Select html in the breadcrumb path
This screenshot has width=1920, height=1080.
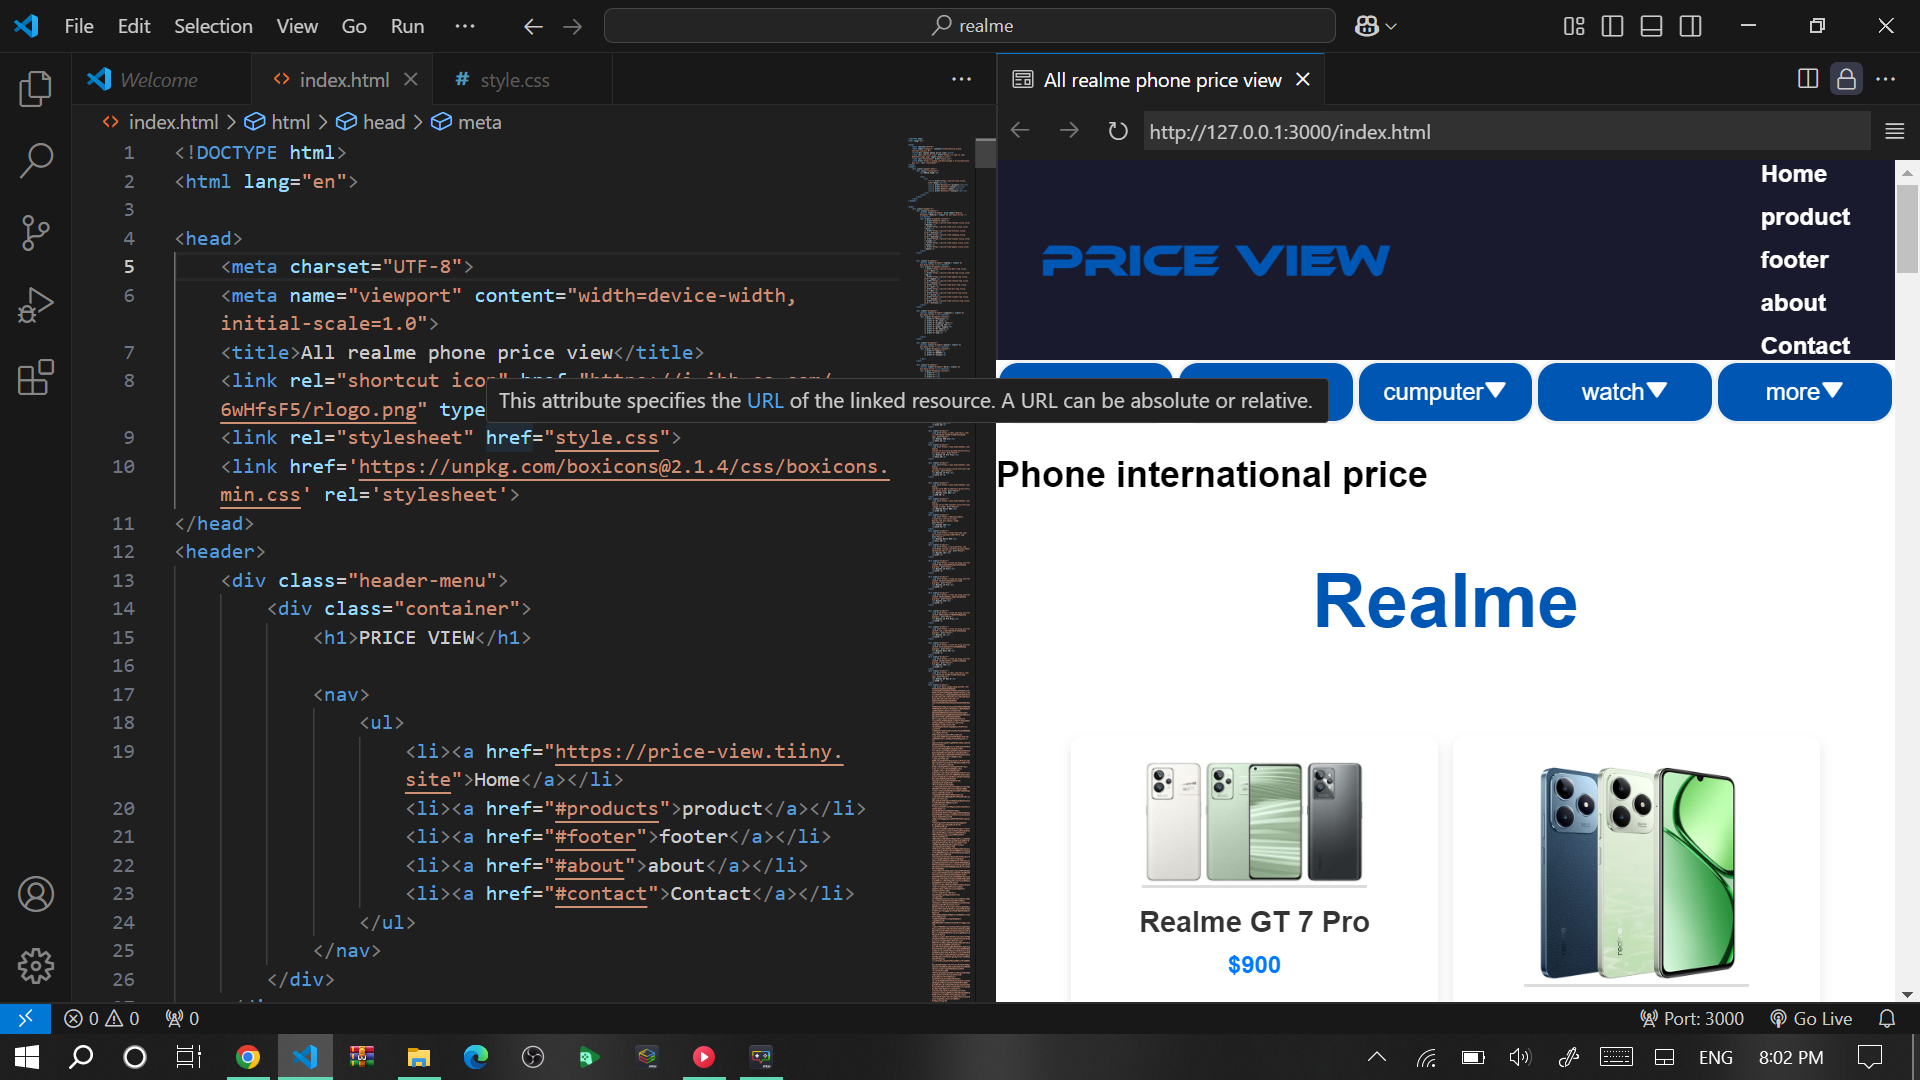tap(278, 122)
